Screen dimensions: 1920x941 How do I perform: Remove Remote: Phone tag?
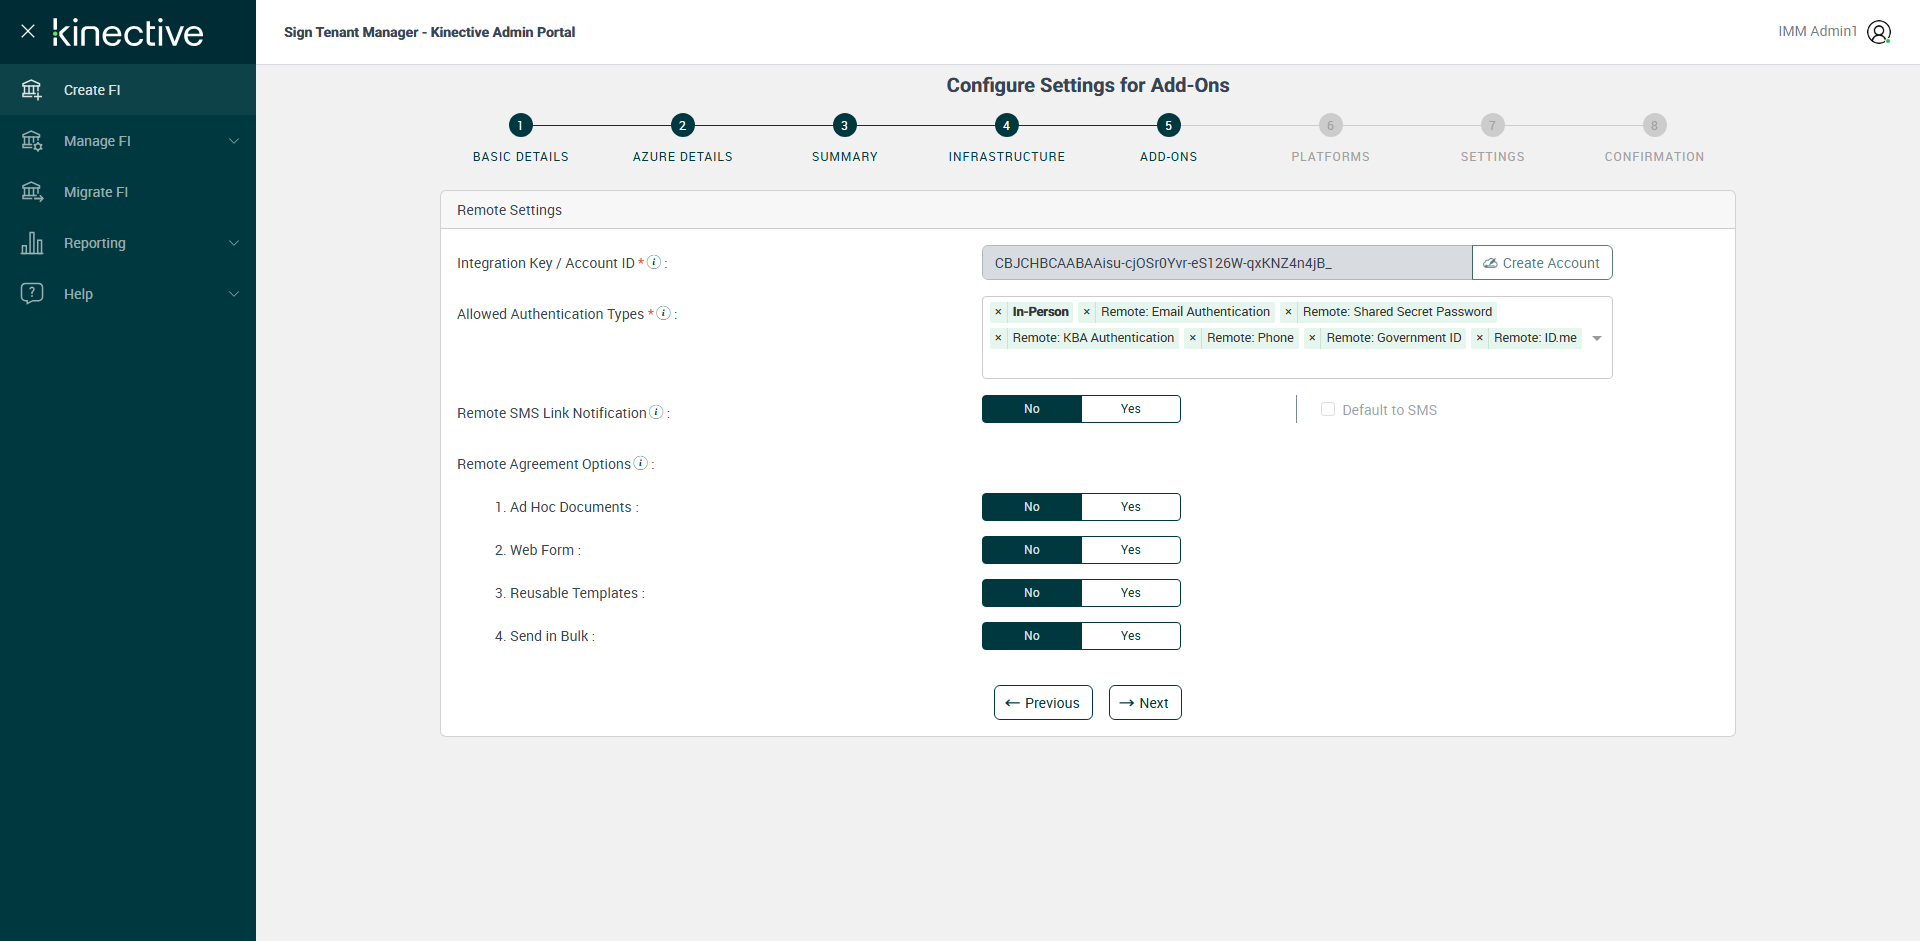pyautogui.click(x=1192, y=338)
